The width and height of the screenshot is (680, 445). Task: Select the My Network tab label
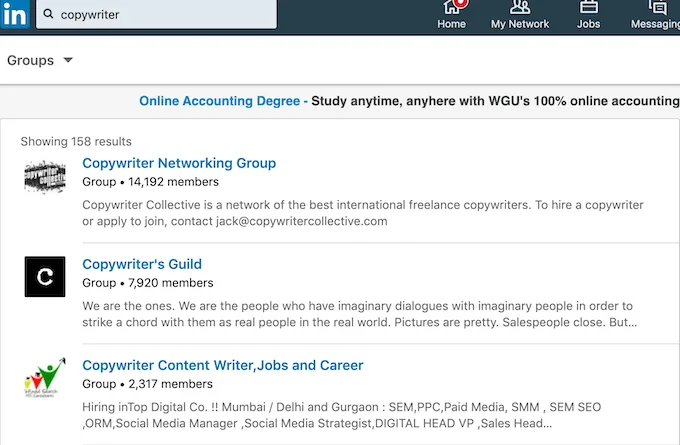[520, 24]
